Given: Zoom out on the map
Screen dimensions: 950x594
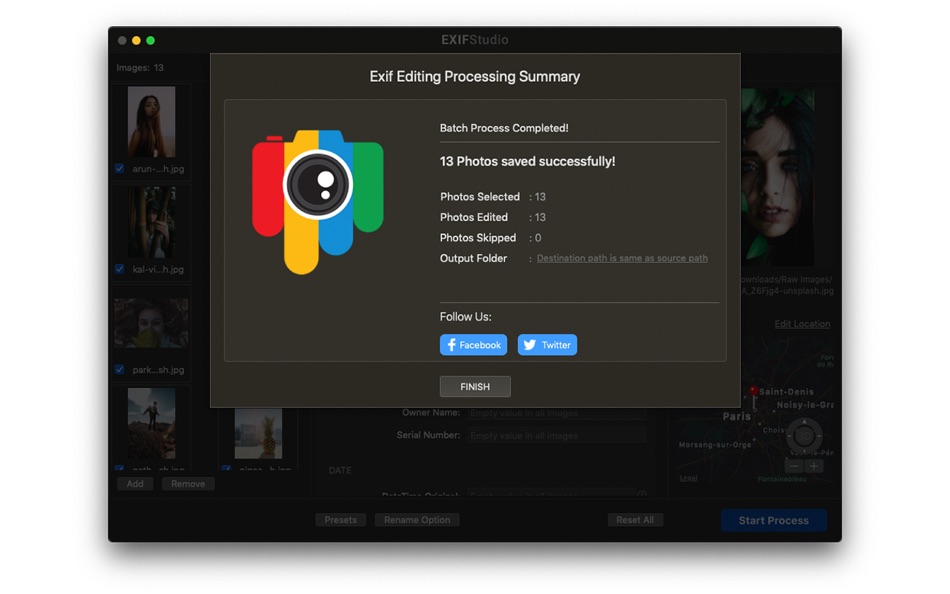Looking at the screenshot, I should pos(794,466).
